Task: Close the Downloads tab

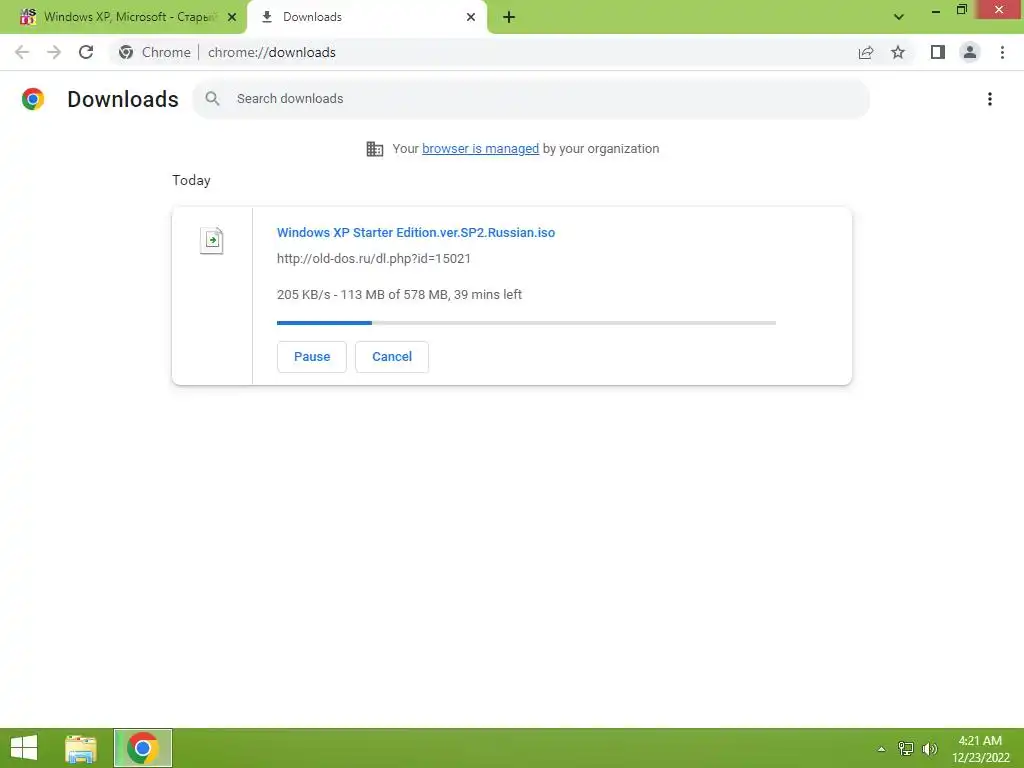Action: (471, 17)
